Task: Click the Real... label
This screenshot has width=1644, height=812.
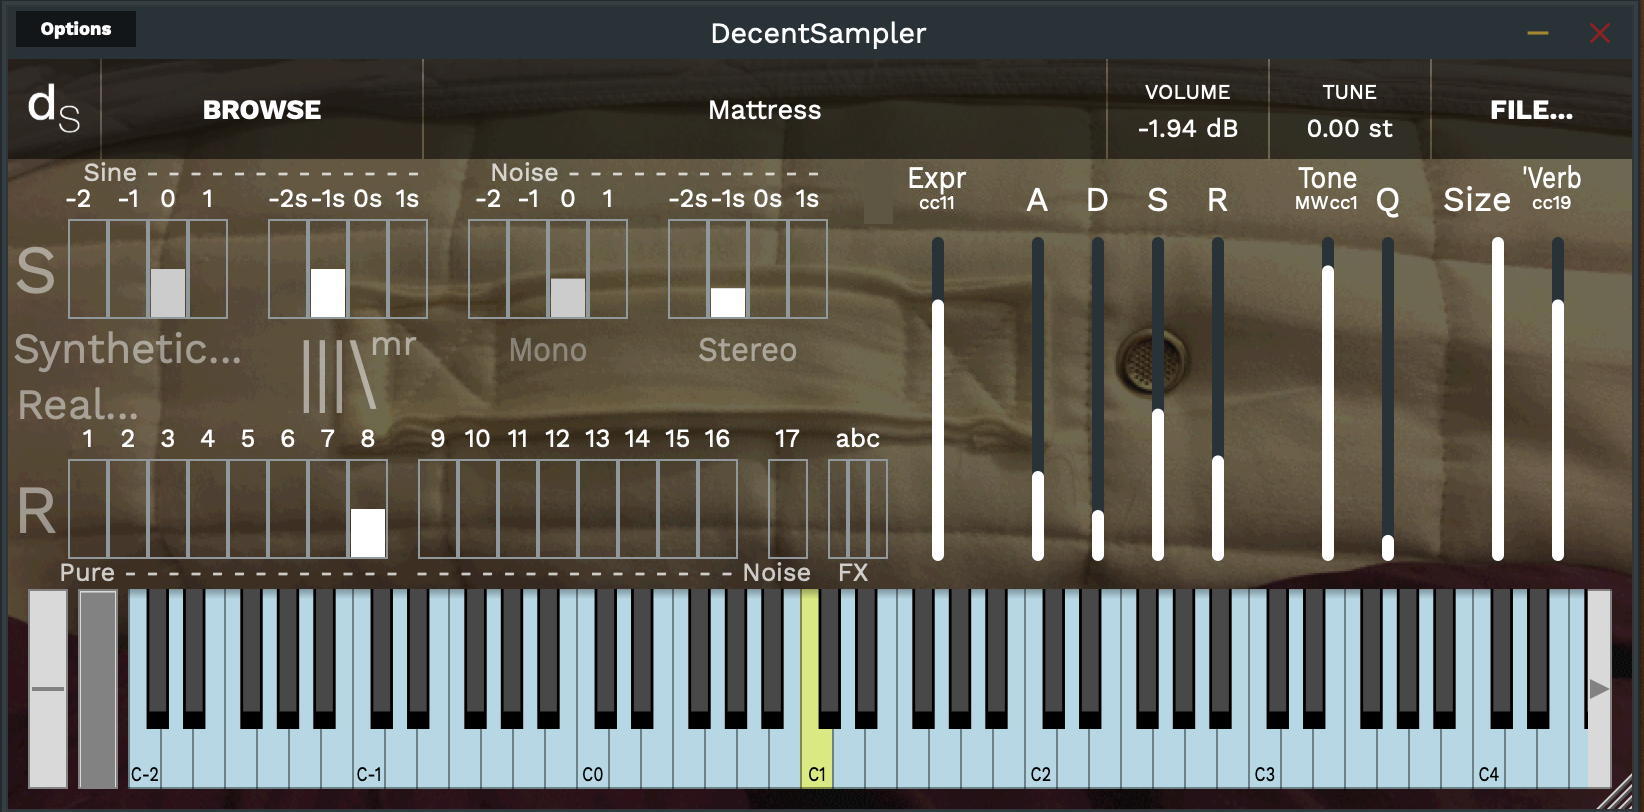Action: tap(78, 405)
